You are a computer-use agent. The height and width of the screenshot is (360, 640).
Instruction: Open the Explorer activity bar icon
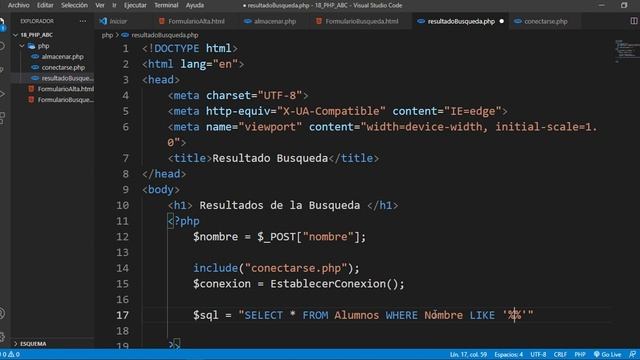coord(2,24)
